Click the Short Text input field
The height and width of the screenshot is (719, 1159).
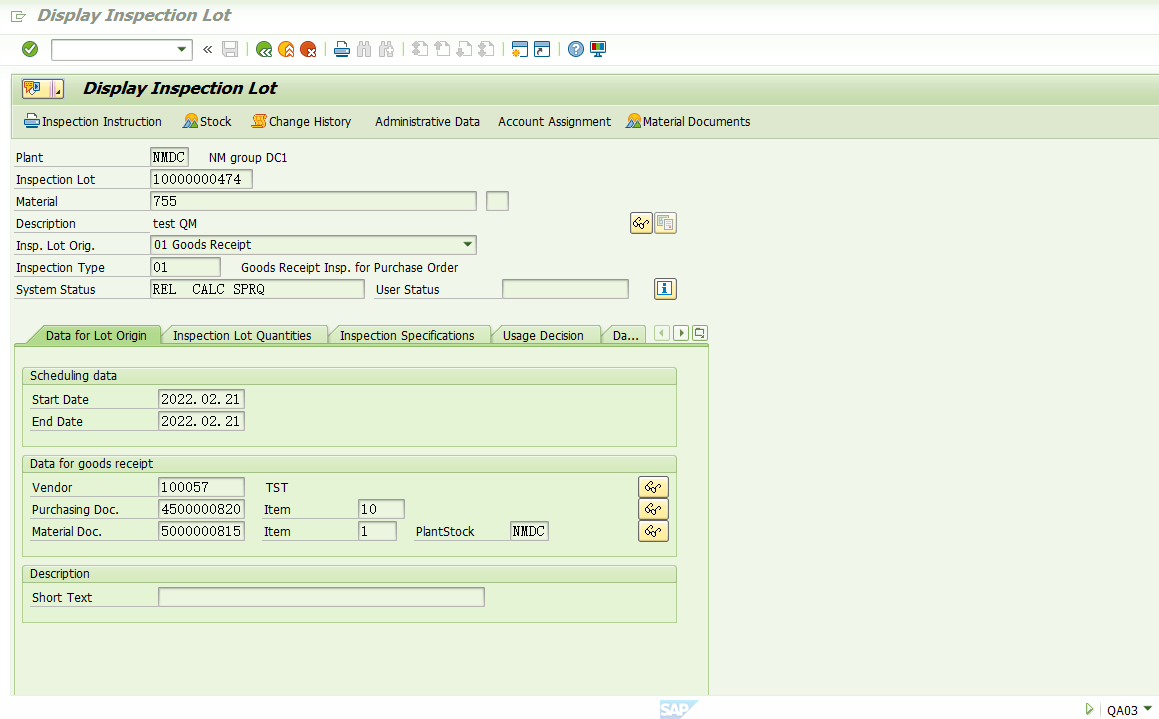click(x=320, y=596)
